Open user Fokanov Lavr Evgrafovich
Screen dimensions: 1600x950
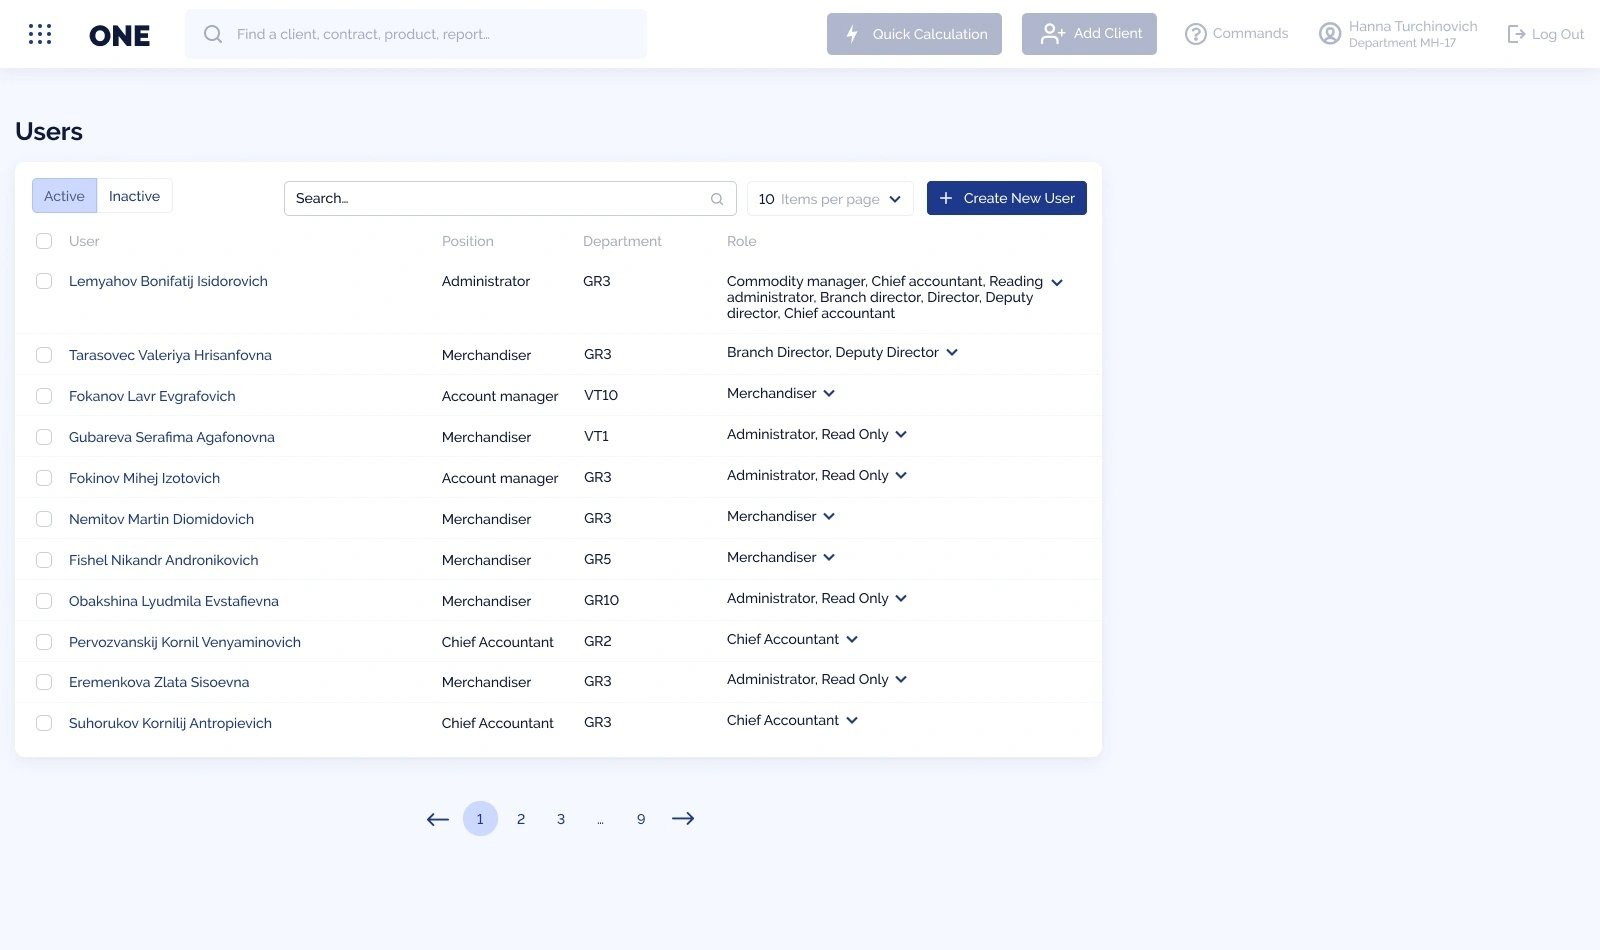152,396
